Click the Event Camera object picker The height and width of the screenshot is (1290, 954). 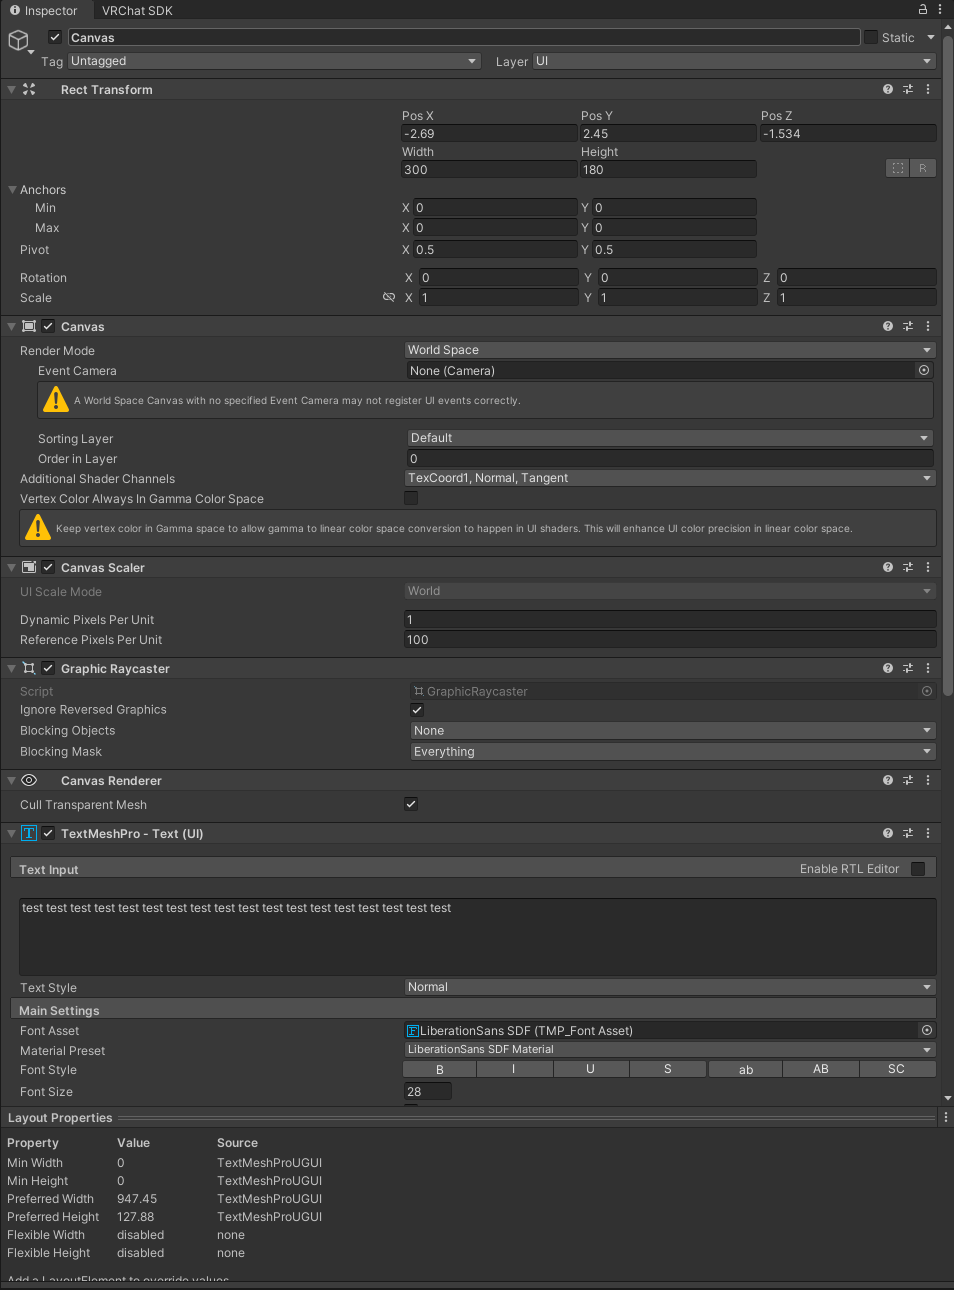[x=924, y=370]
